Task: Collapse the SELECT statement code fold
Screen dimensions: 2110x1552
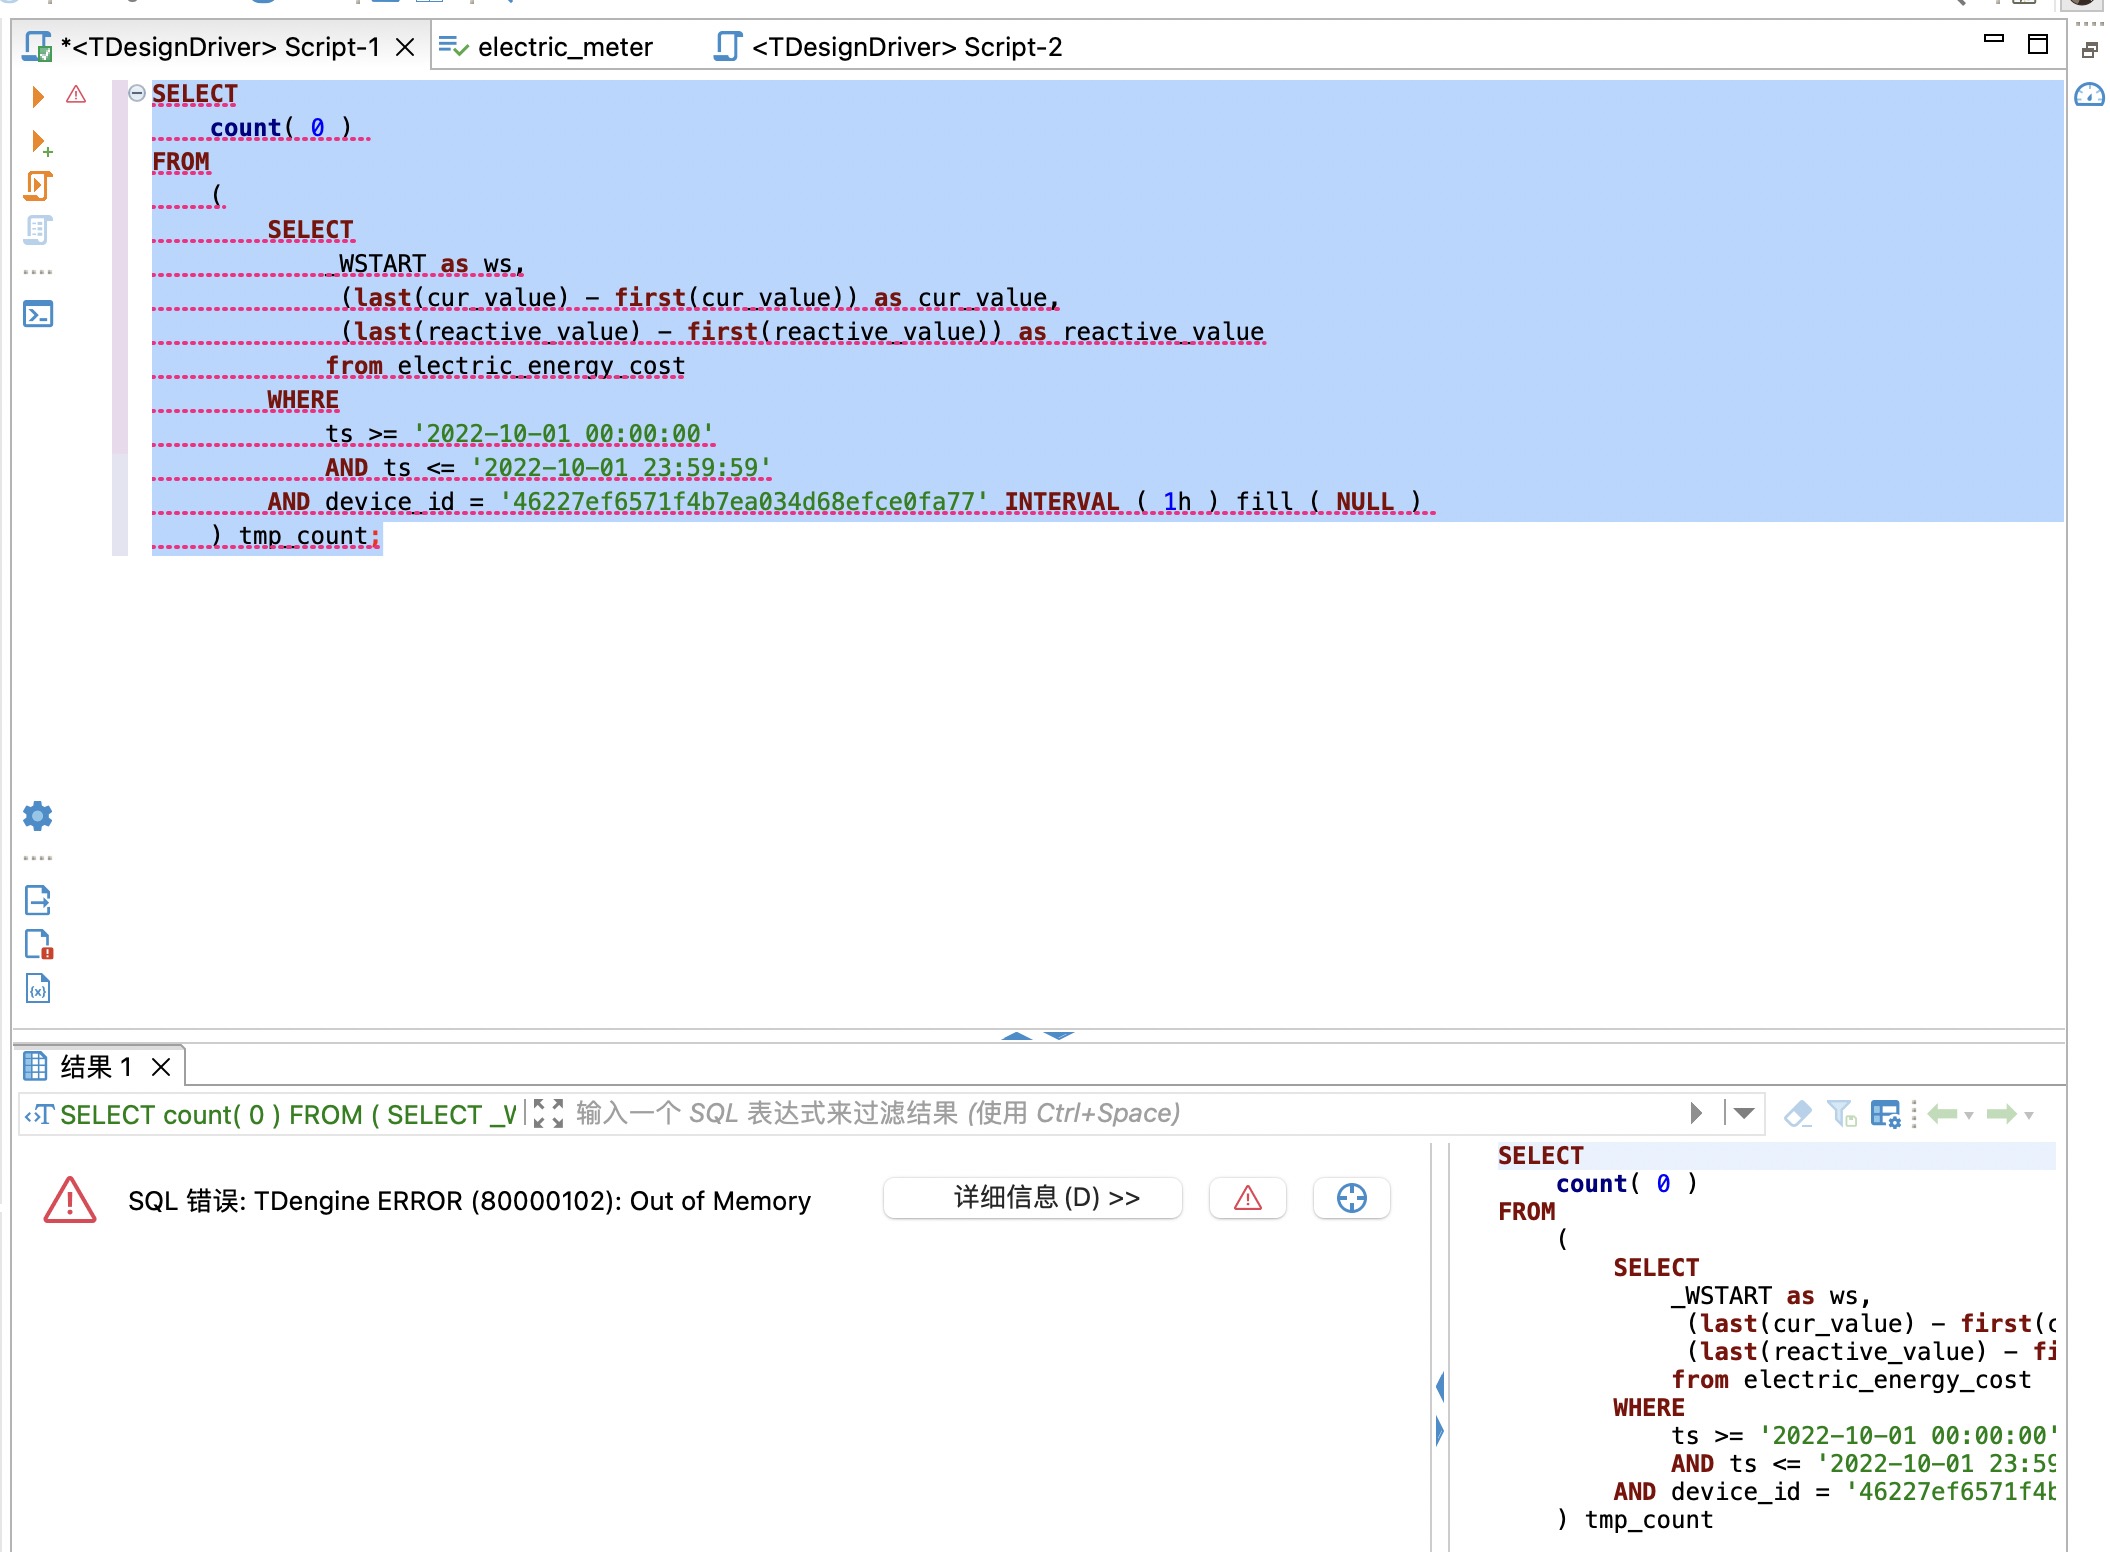Action: tap(135, 92)
